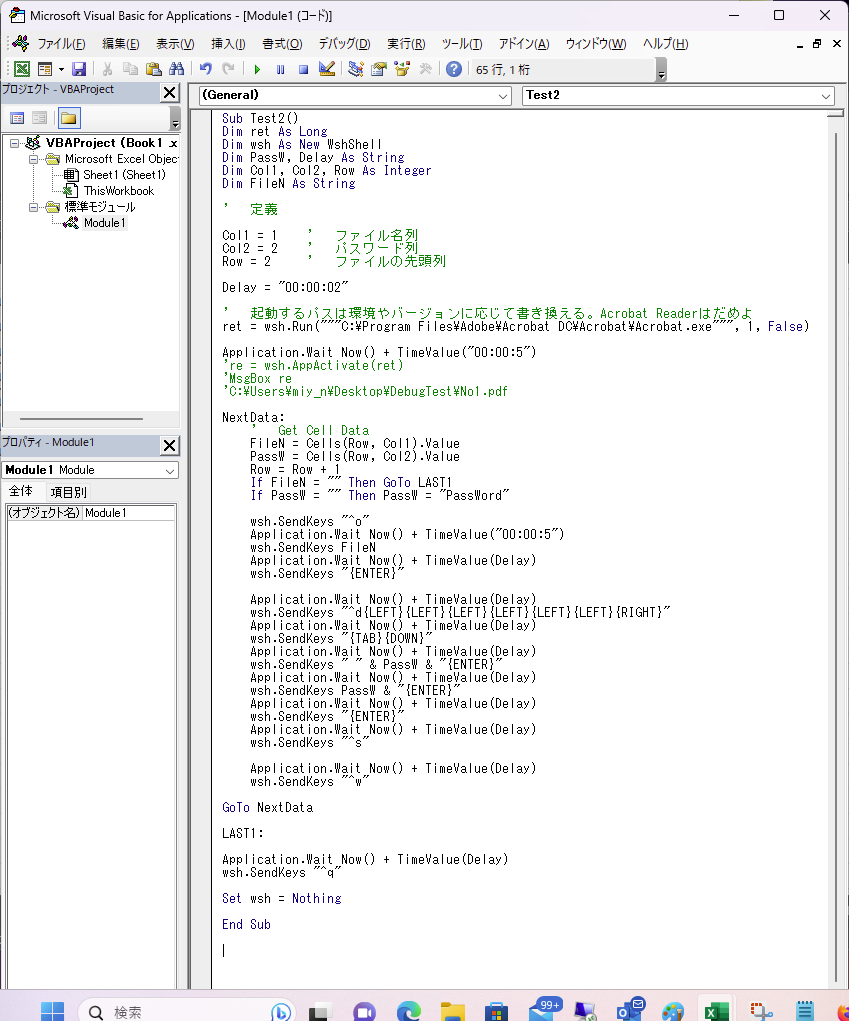The image size is (849, 1021).
Task: Open the 挿入(I) menu
Action: coord(228,44)
